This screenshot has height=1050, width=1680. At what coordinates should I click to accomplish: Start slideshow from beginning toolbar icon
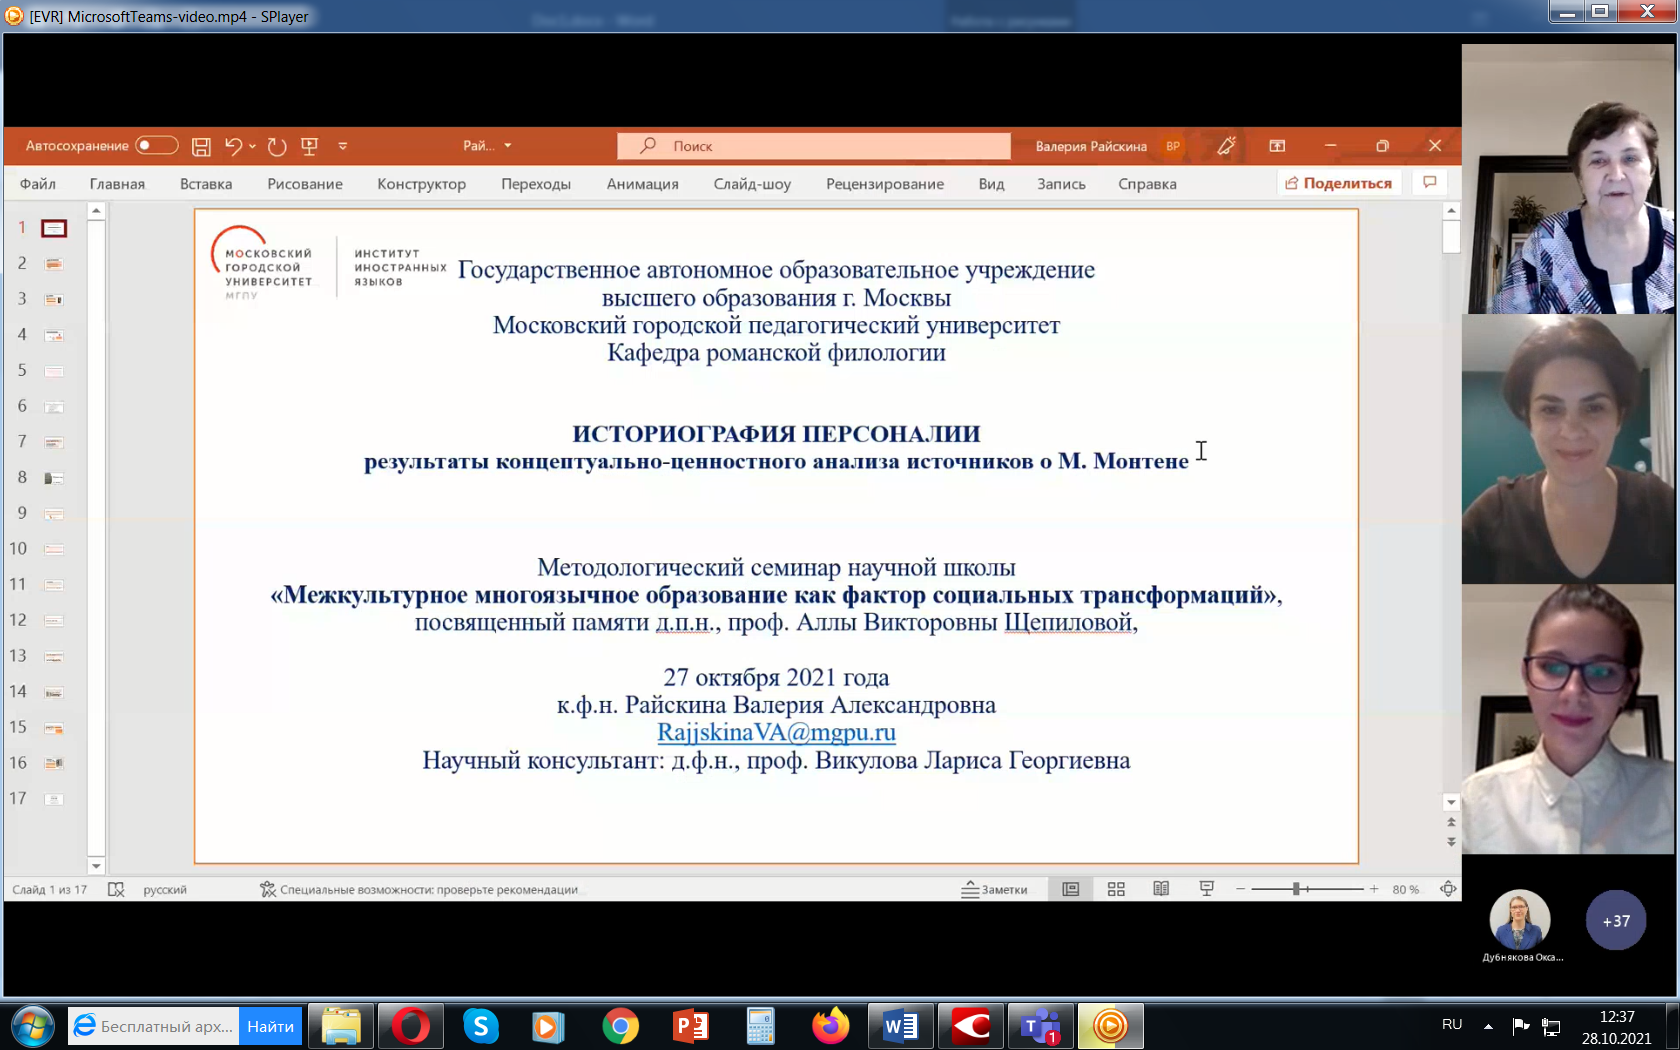[309, 146]
